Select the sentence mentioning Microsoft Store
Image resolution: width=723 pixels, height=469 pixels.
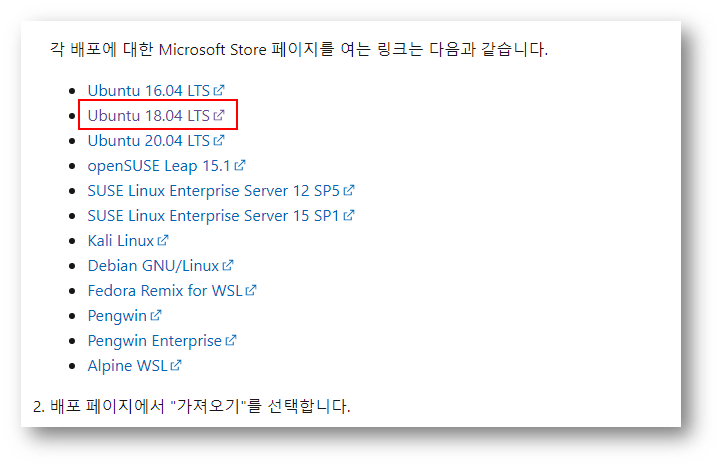[x=299, y=49]
